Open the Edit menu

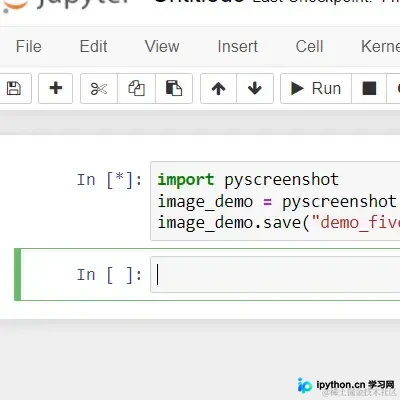click(x=93, y=46)
